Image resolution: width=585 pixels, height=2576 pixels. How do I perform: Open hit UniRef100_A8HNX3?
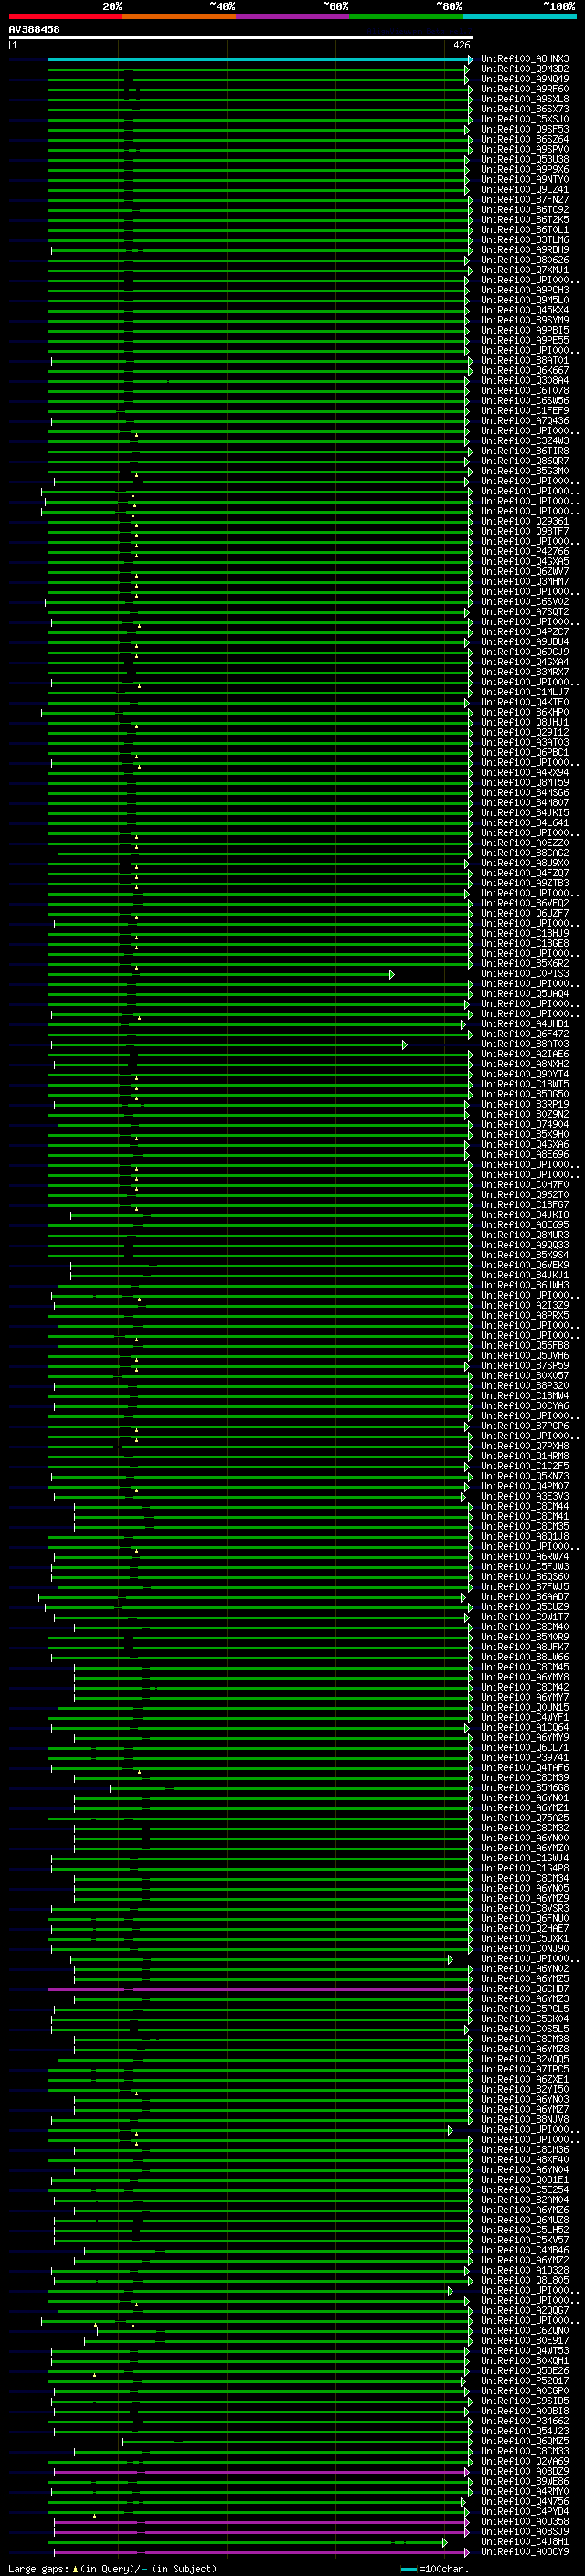(525, 59)
